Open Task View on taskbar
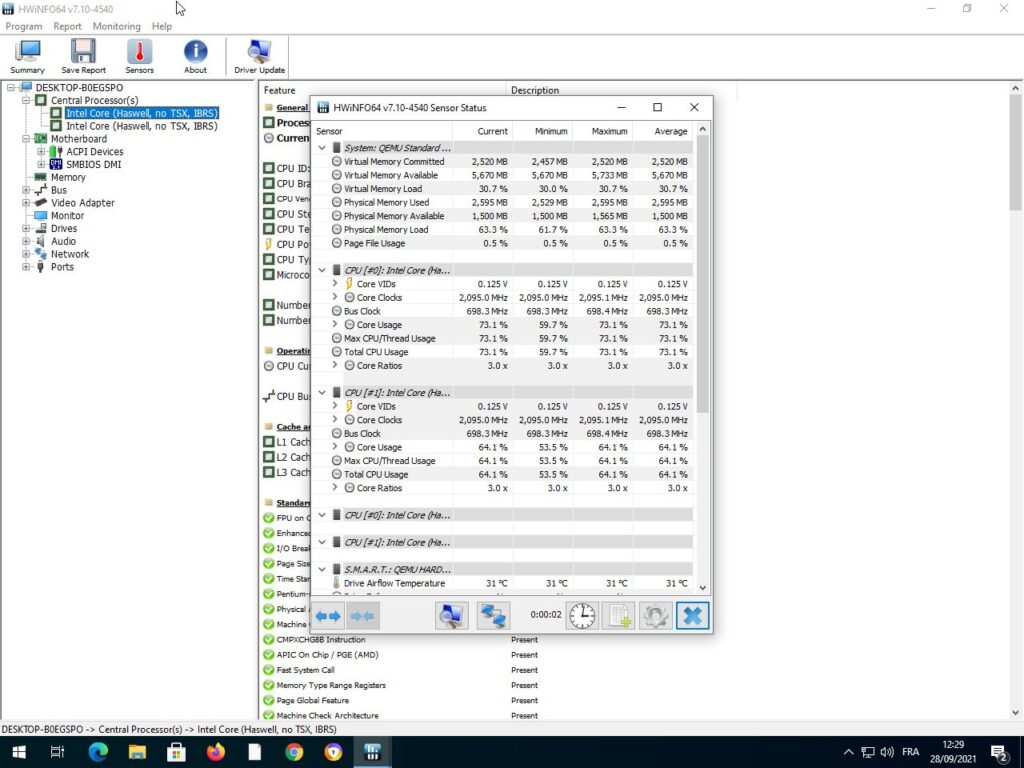This screenshot has width=1024, height=768. (57, 752)
